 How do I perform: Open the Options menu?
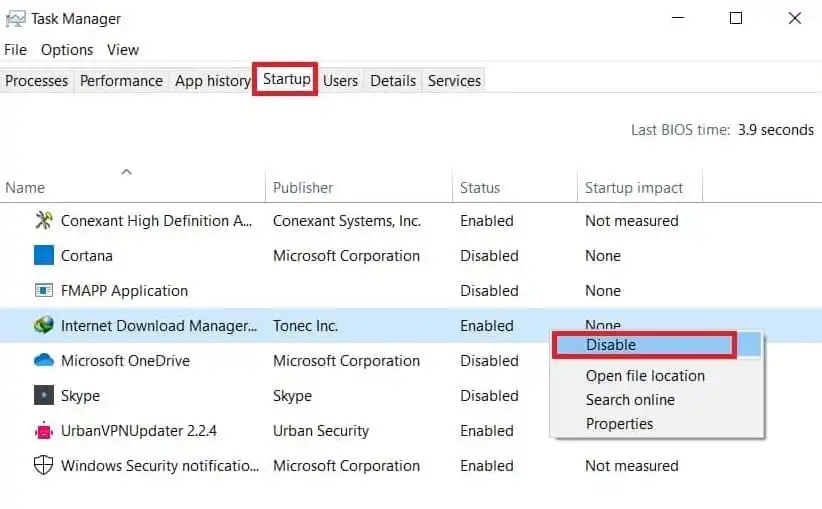click(67, 50)
